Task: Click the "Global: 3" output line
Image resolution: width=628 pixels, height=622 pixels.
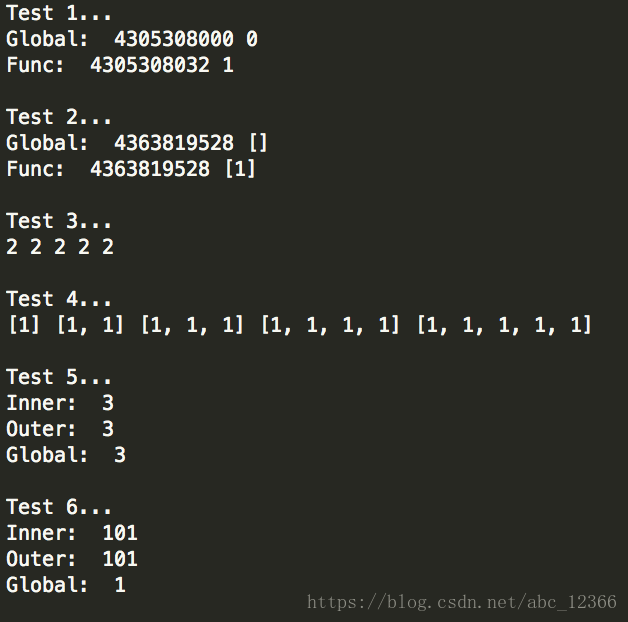Action: click(66, 455)
